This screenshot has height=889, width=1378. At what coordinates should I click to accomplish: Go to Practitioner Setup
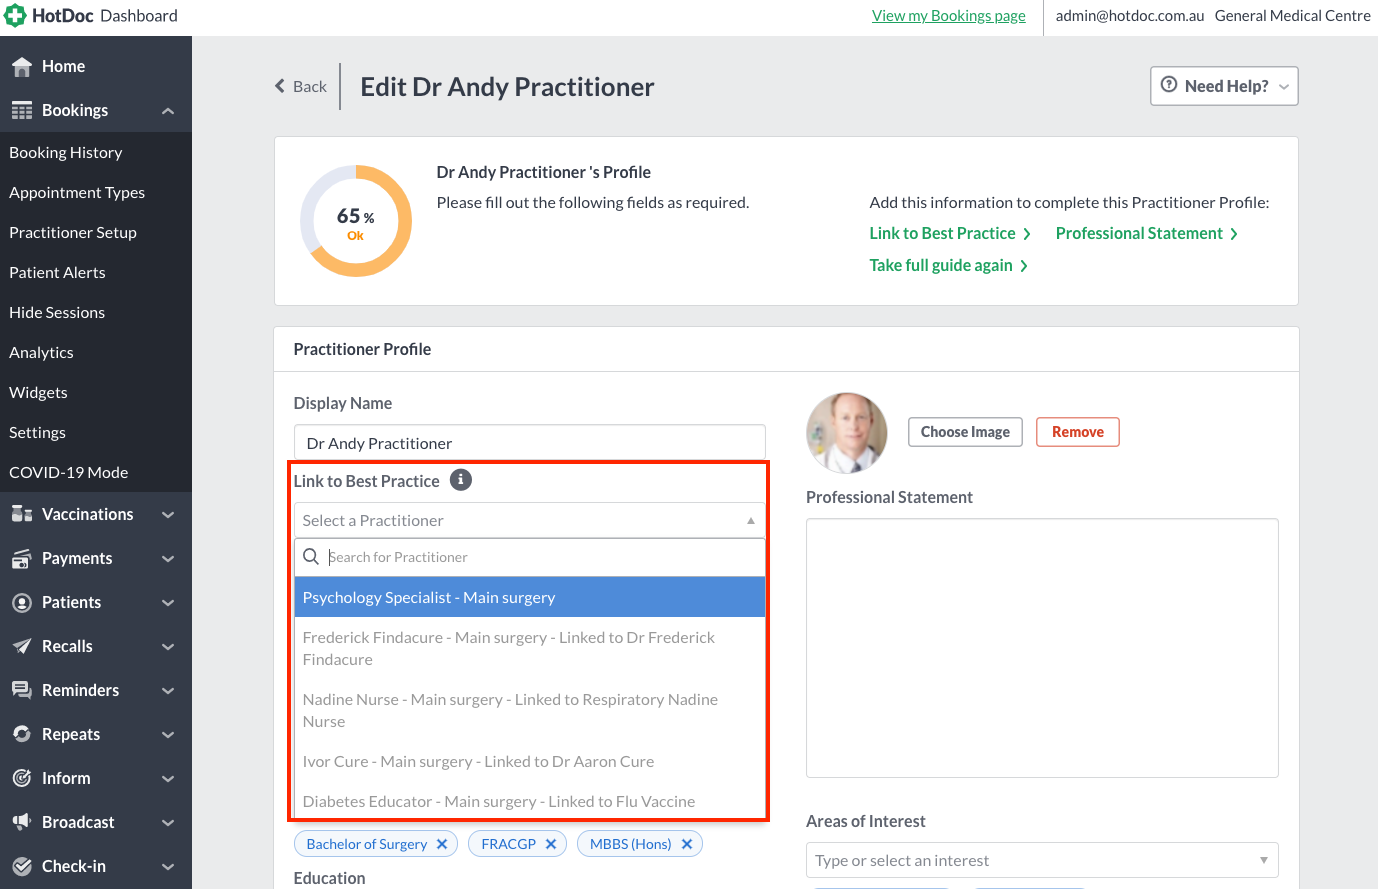click(73, 232)
